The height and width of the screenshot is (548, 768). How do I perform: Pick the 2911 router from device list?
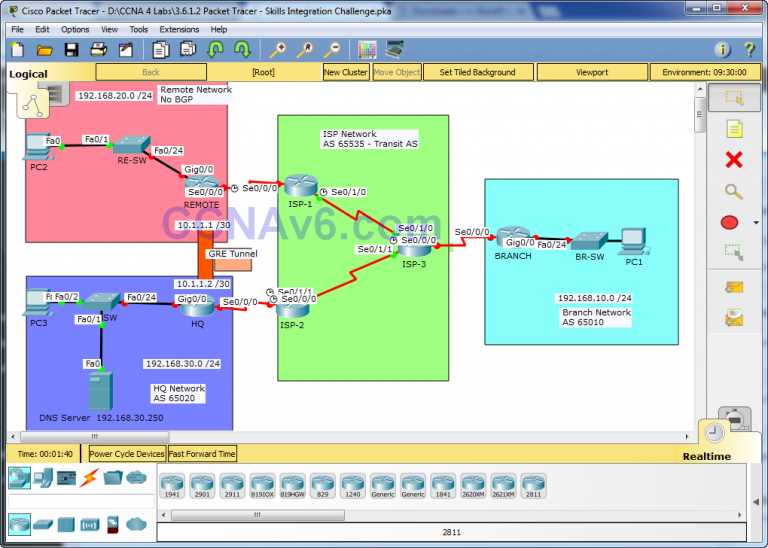click(232, 486)
